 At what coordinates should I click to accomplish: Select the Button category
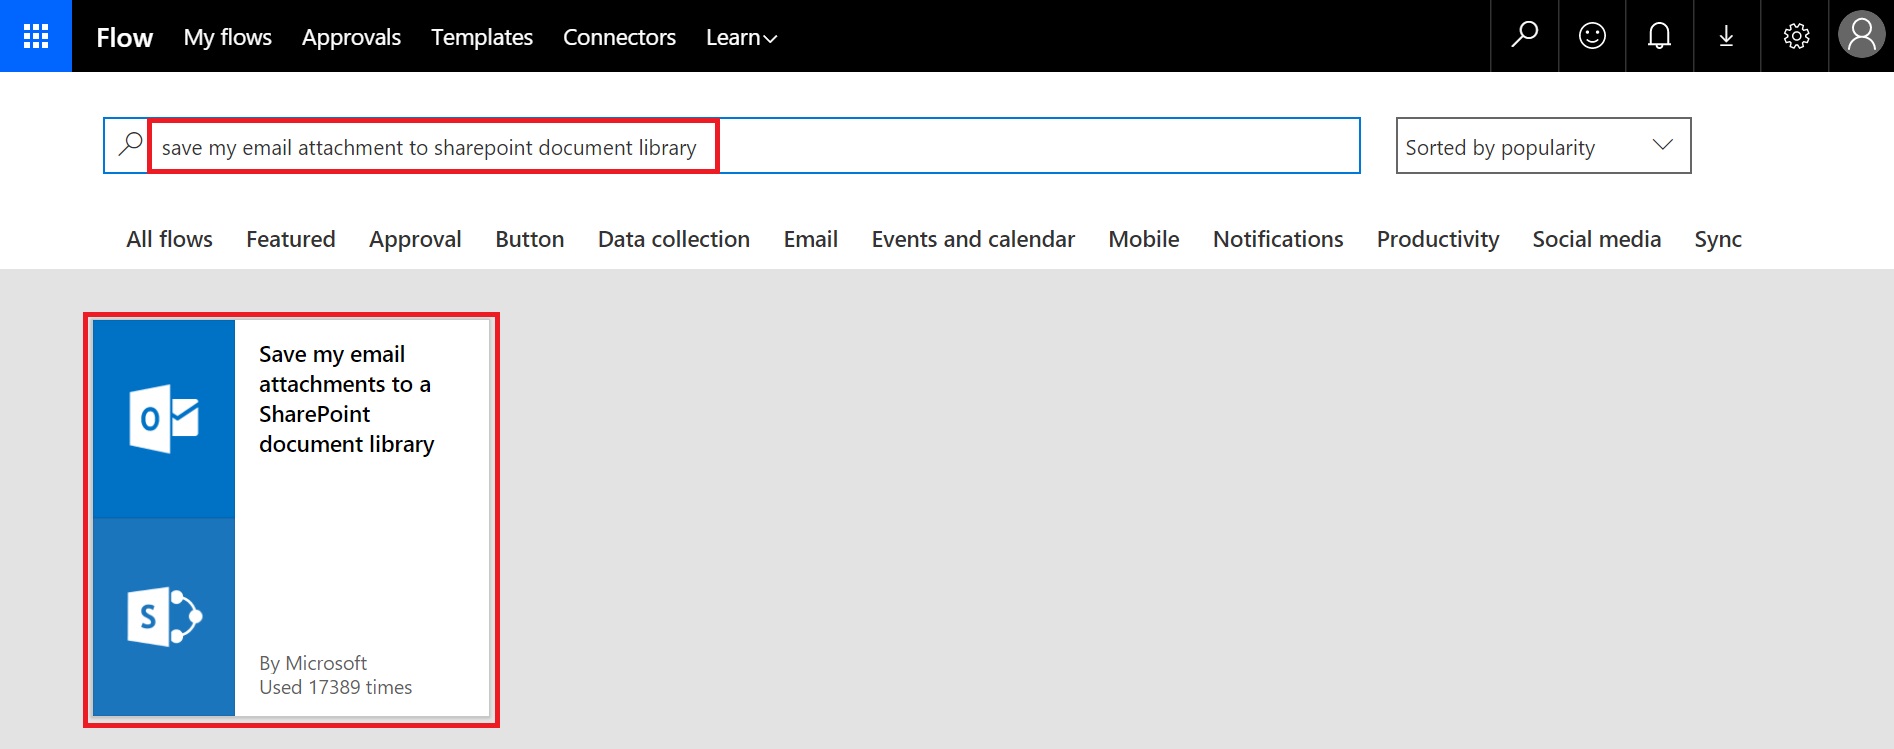[530, 239]
